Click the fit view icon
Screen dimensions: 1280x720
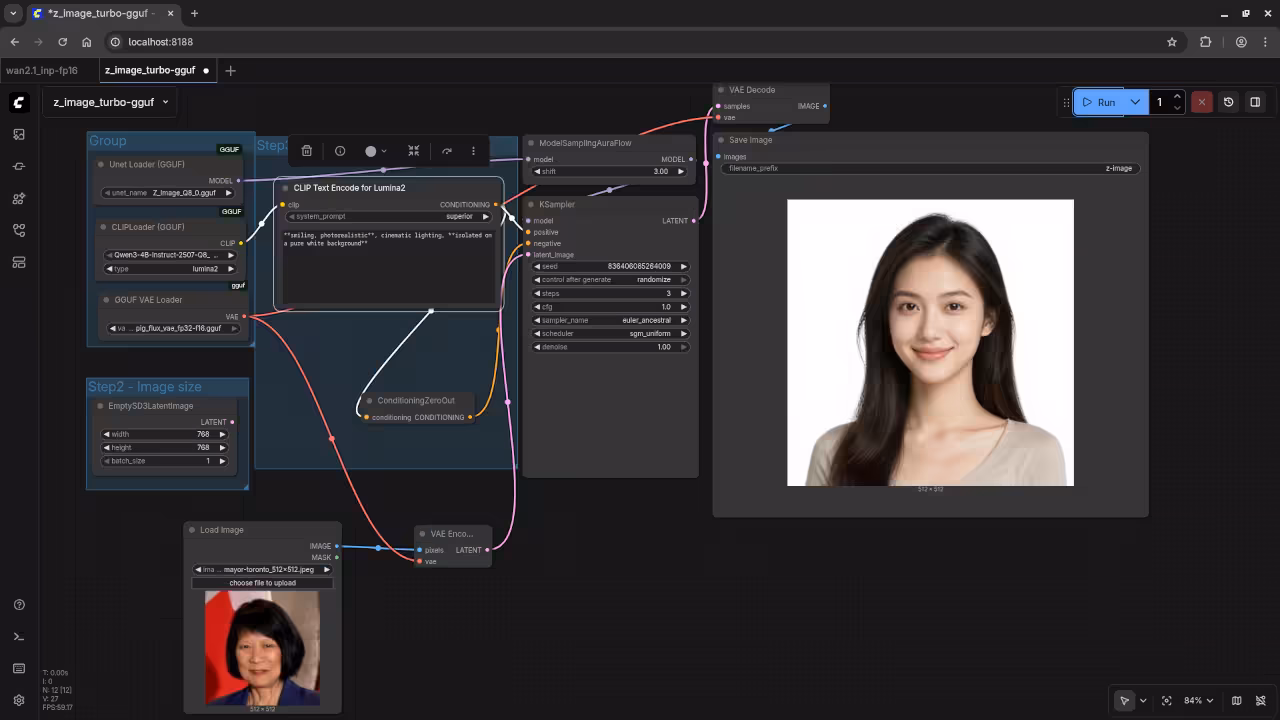pos(1167,701)
